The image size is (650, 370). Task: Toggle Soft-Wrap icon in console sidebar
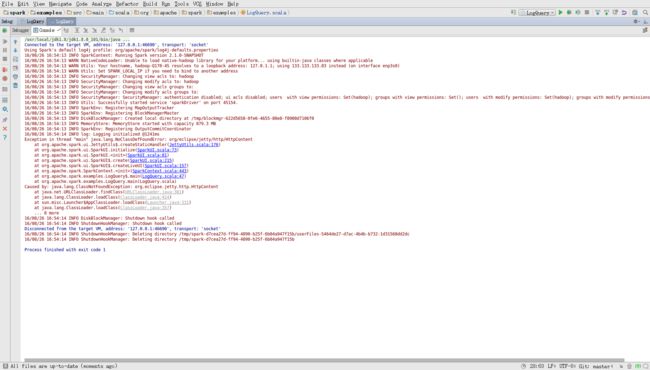pos(15,59)
